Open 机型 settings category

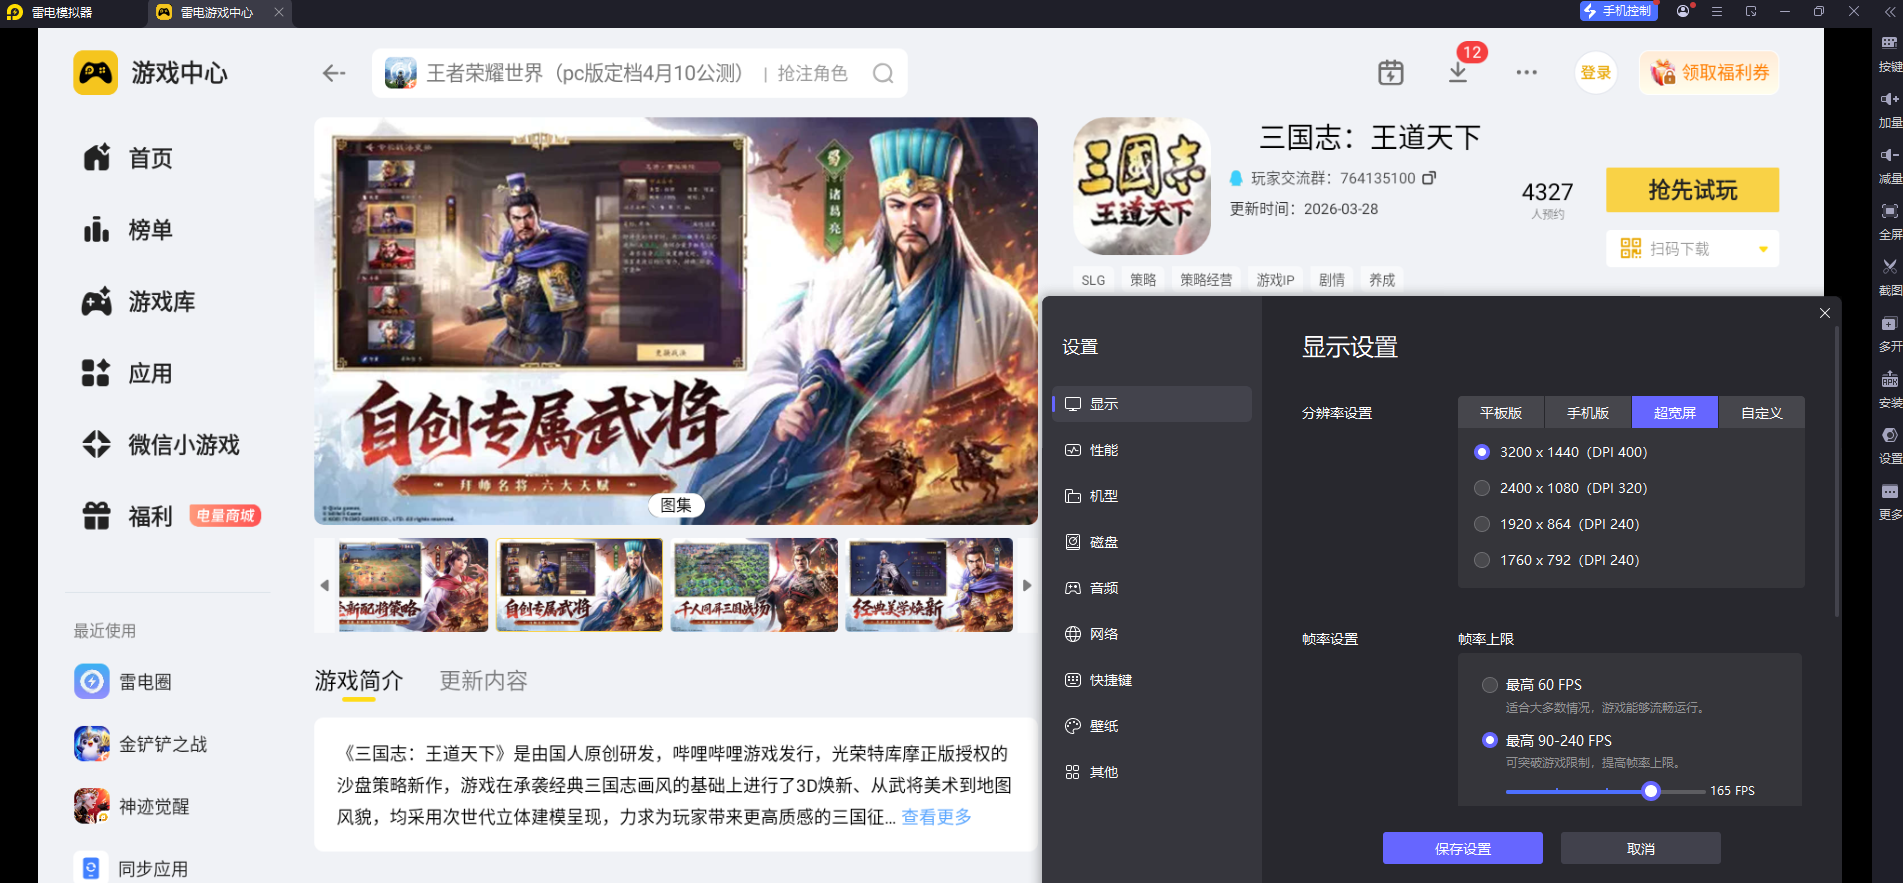tap(1152, 496)
